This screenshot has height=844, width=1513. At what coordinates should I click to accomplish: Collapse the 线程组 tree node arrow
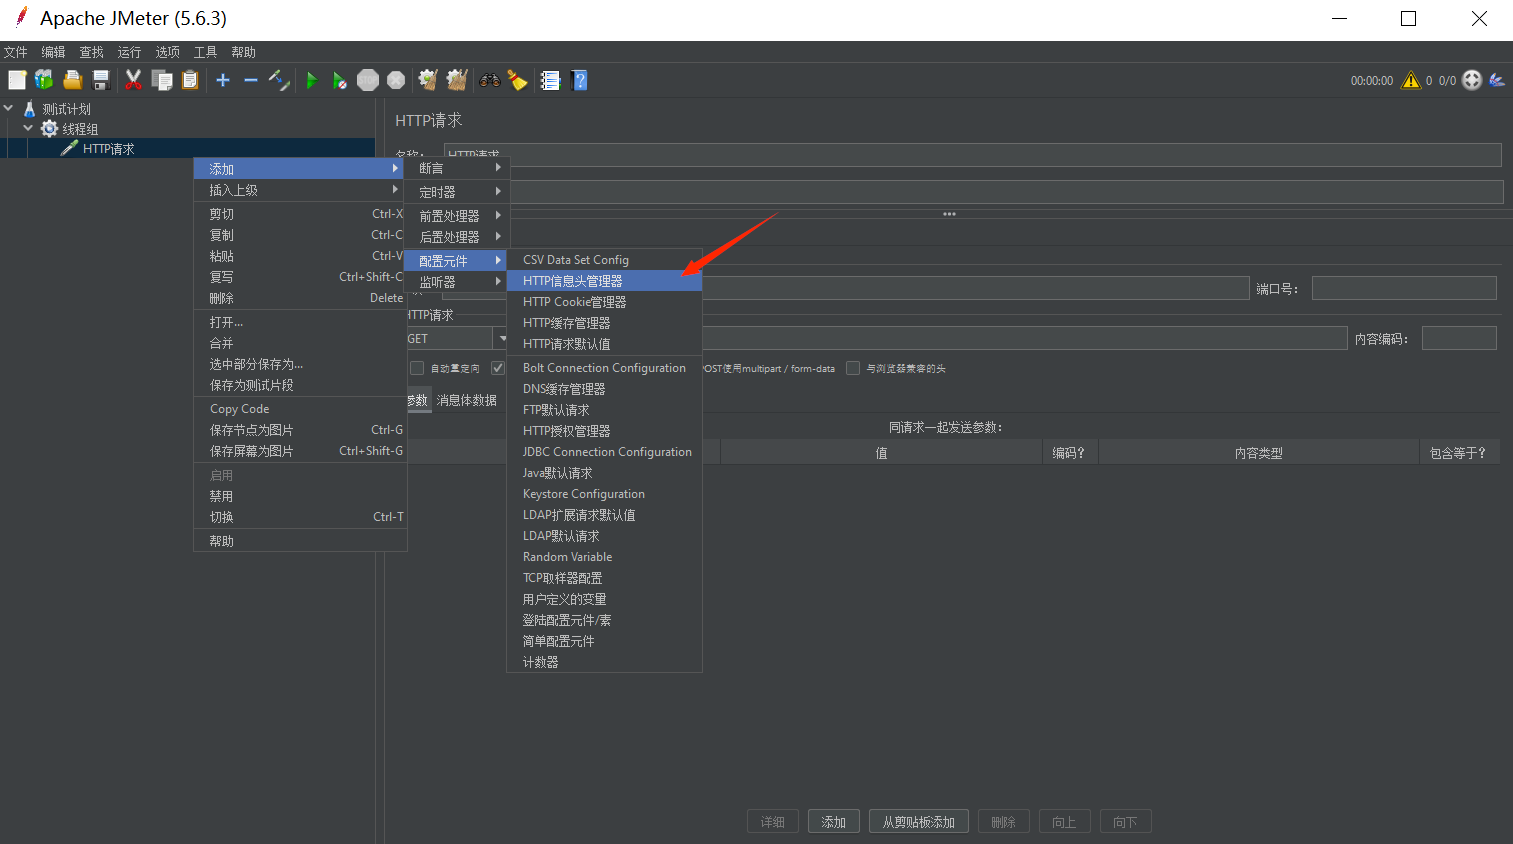click(x=28, y=128)
